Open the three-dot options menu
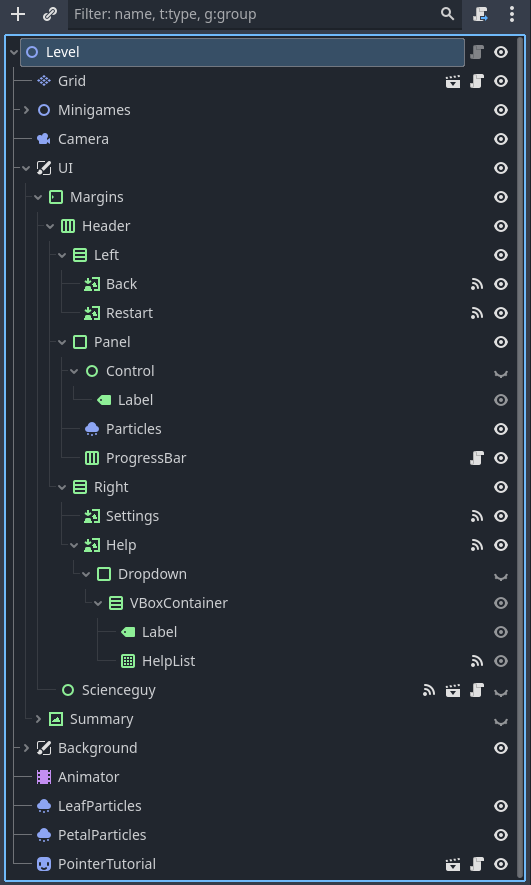 coord(512,14)
